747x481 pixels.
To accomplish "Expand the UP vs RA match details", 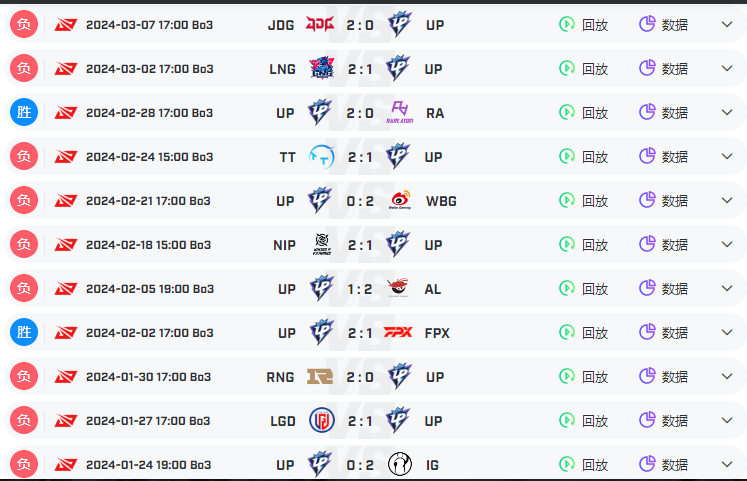I will [727, 112].
